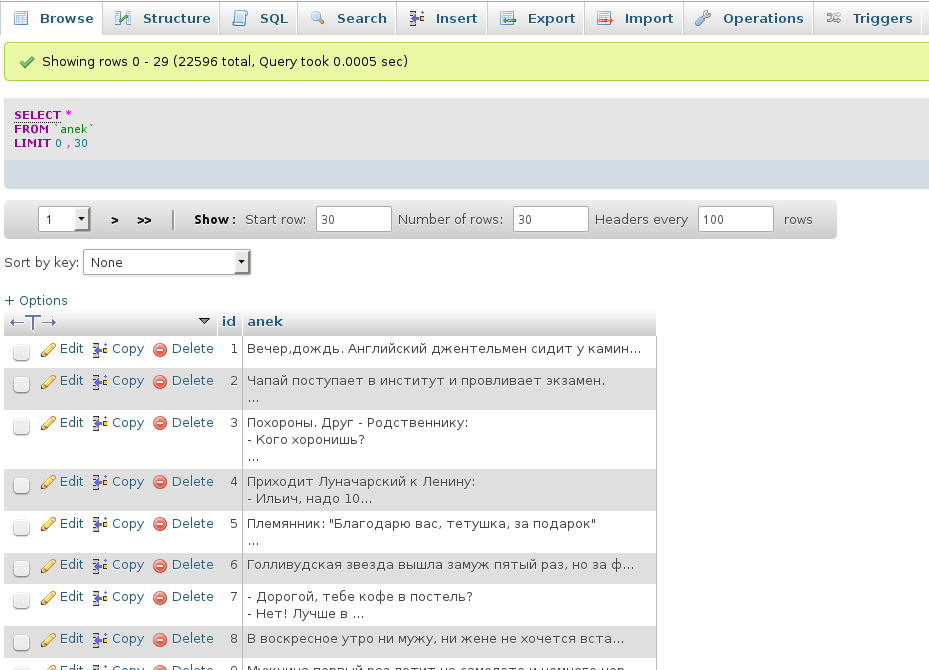
Task: Check the checkbox for row 3
Action: click(21, 426)
